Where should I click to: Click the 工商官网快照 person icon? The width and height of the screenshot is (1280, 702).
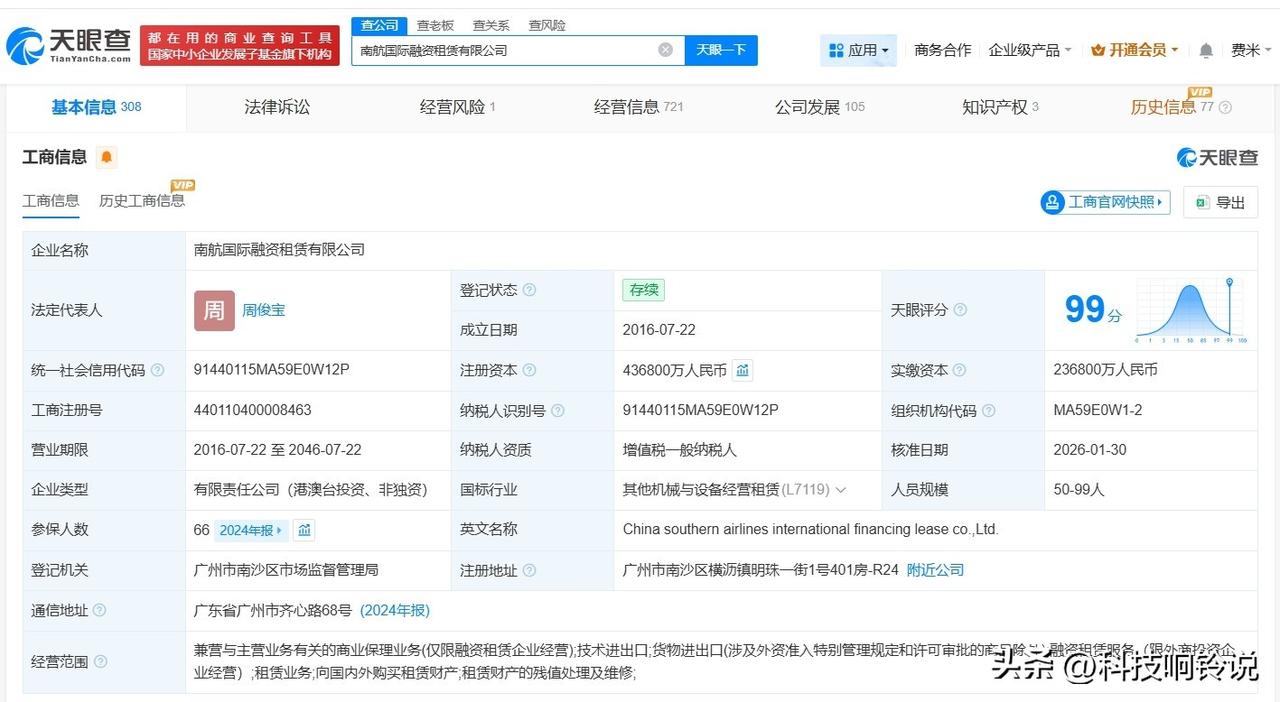pos(1053,202)
